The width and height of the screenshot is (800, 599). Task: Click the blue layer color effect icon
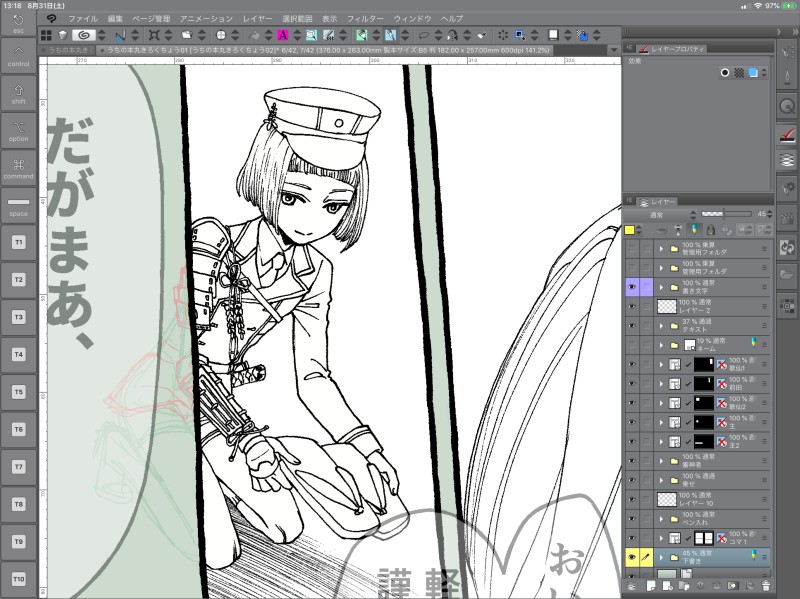point(753,73)
